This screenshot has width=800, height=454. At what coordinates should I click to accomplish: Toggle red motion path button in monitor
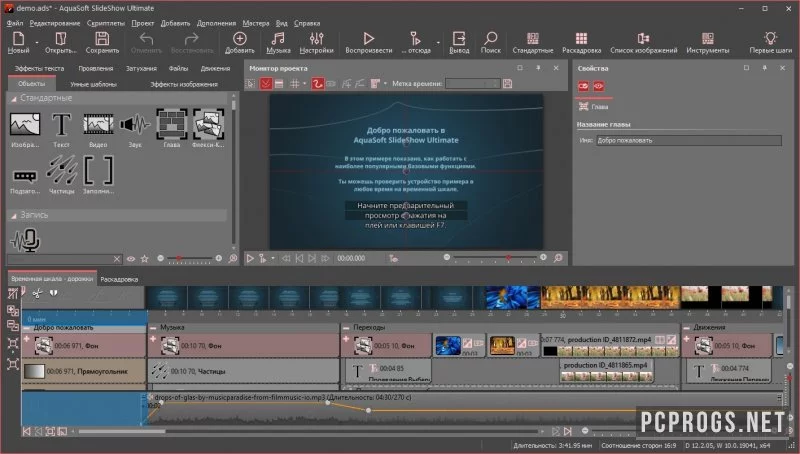click(317, 84)
